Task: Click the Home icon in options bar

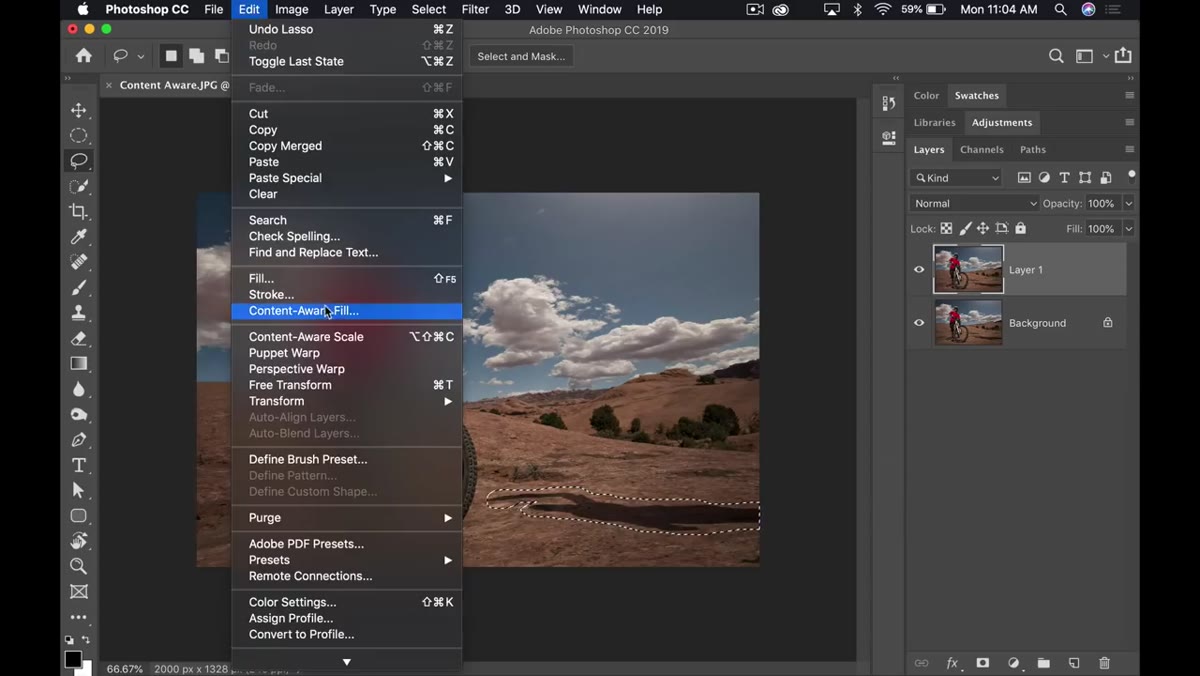Action: tap(84, 56)
